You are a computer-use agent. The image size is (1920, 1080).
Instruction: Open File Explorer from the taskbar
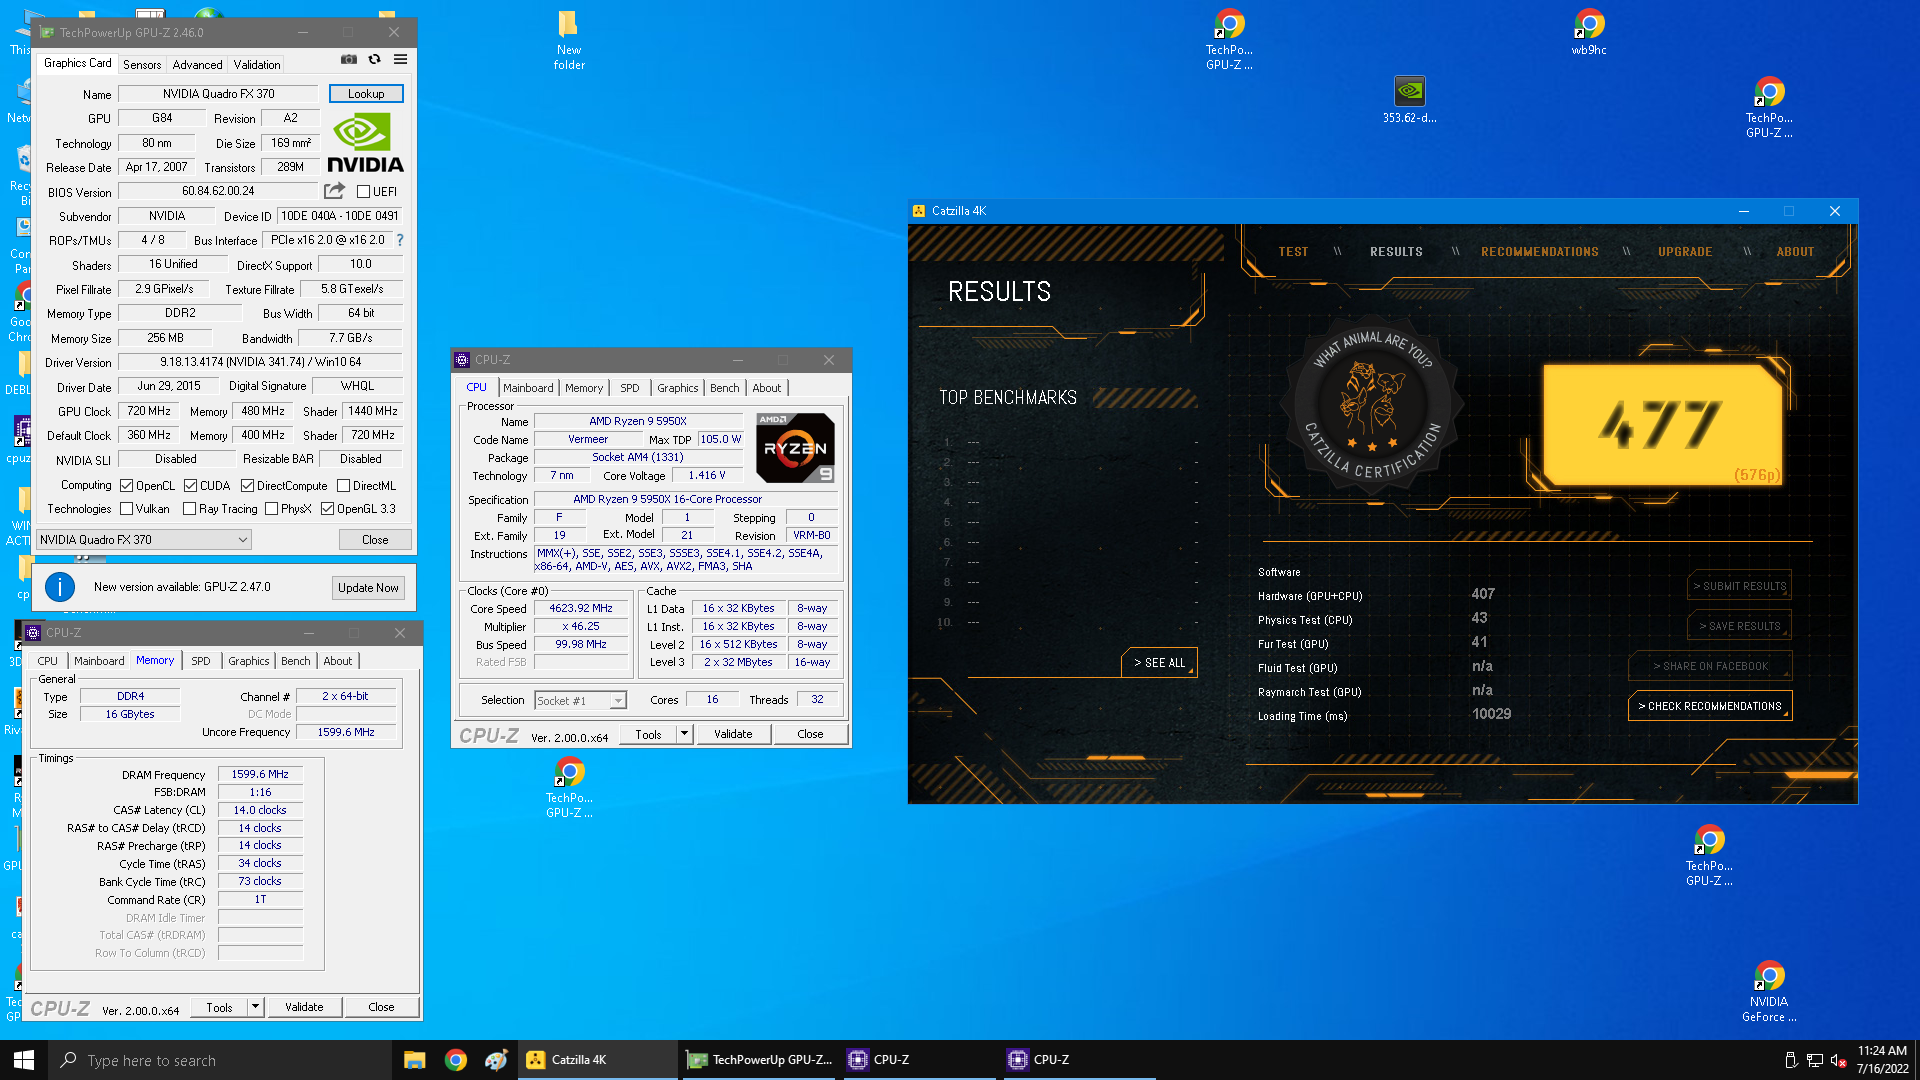[414, 1060]
